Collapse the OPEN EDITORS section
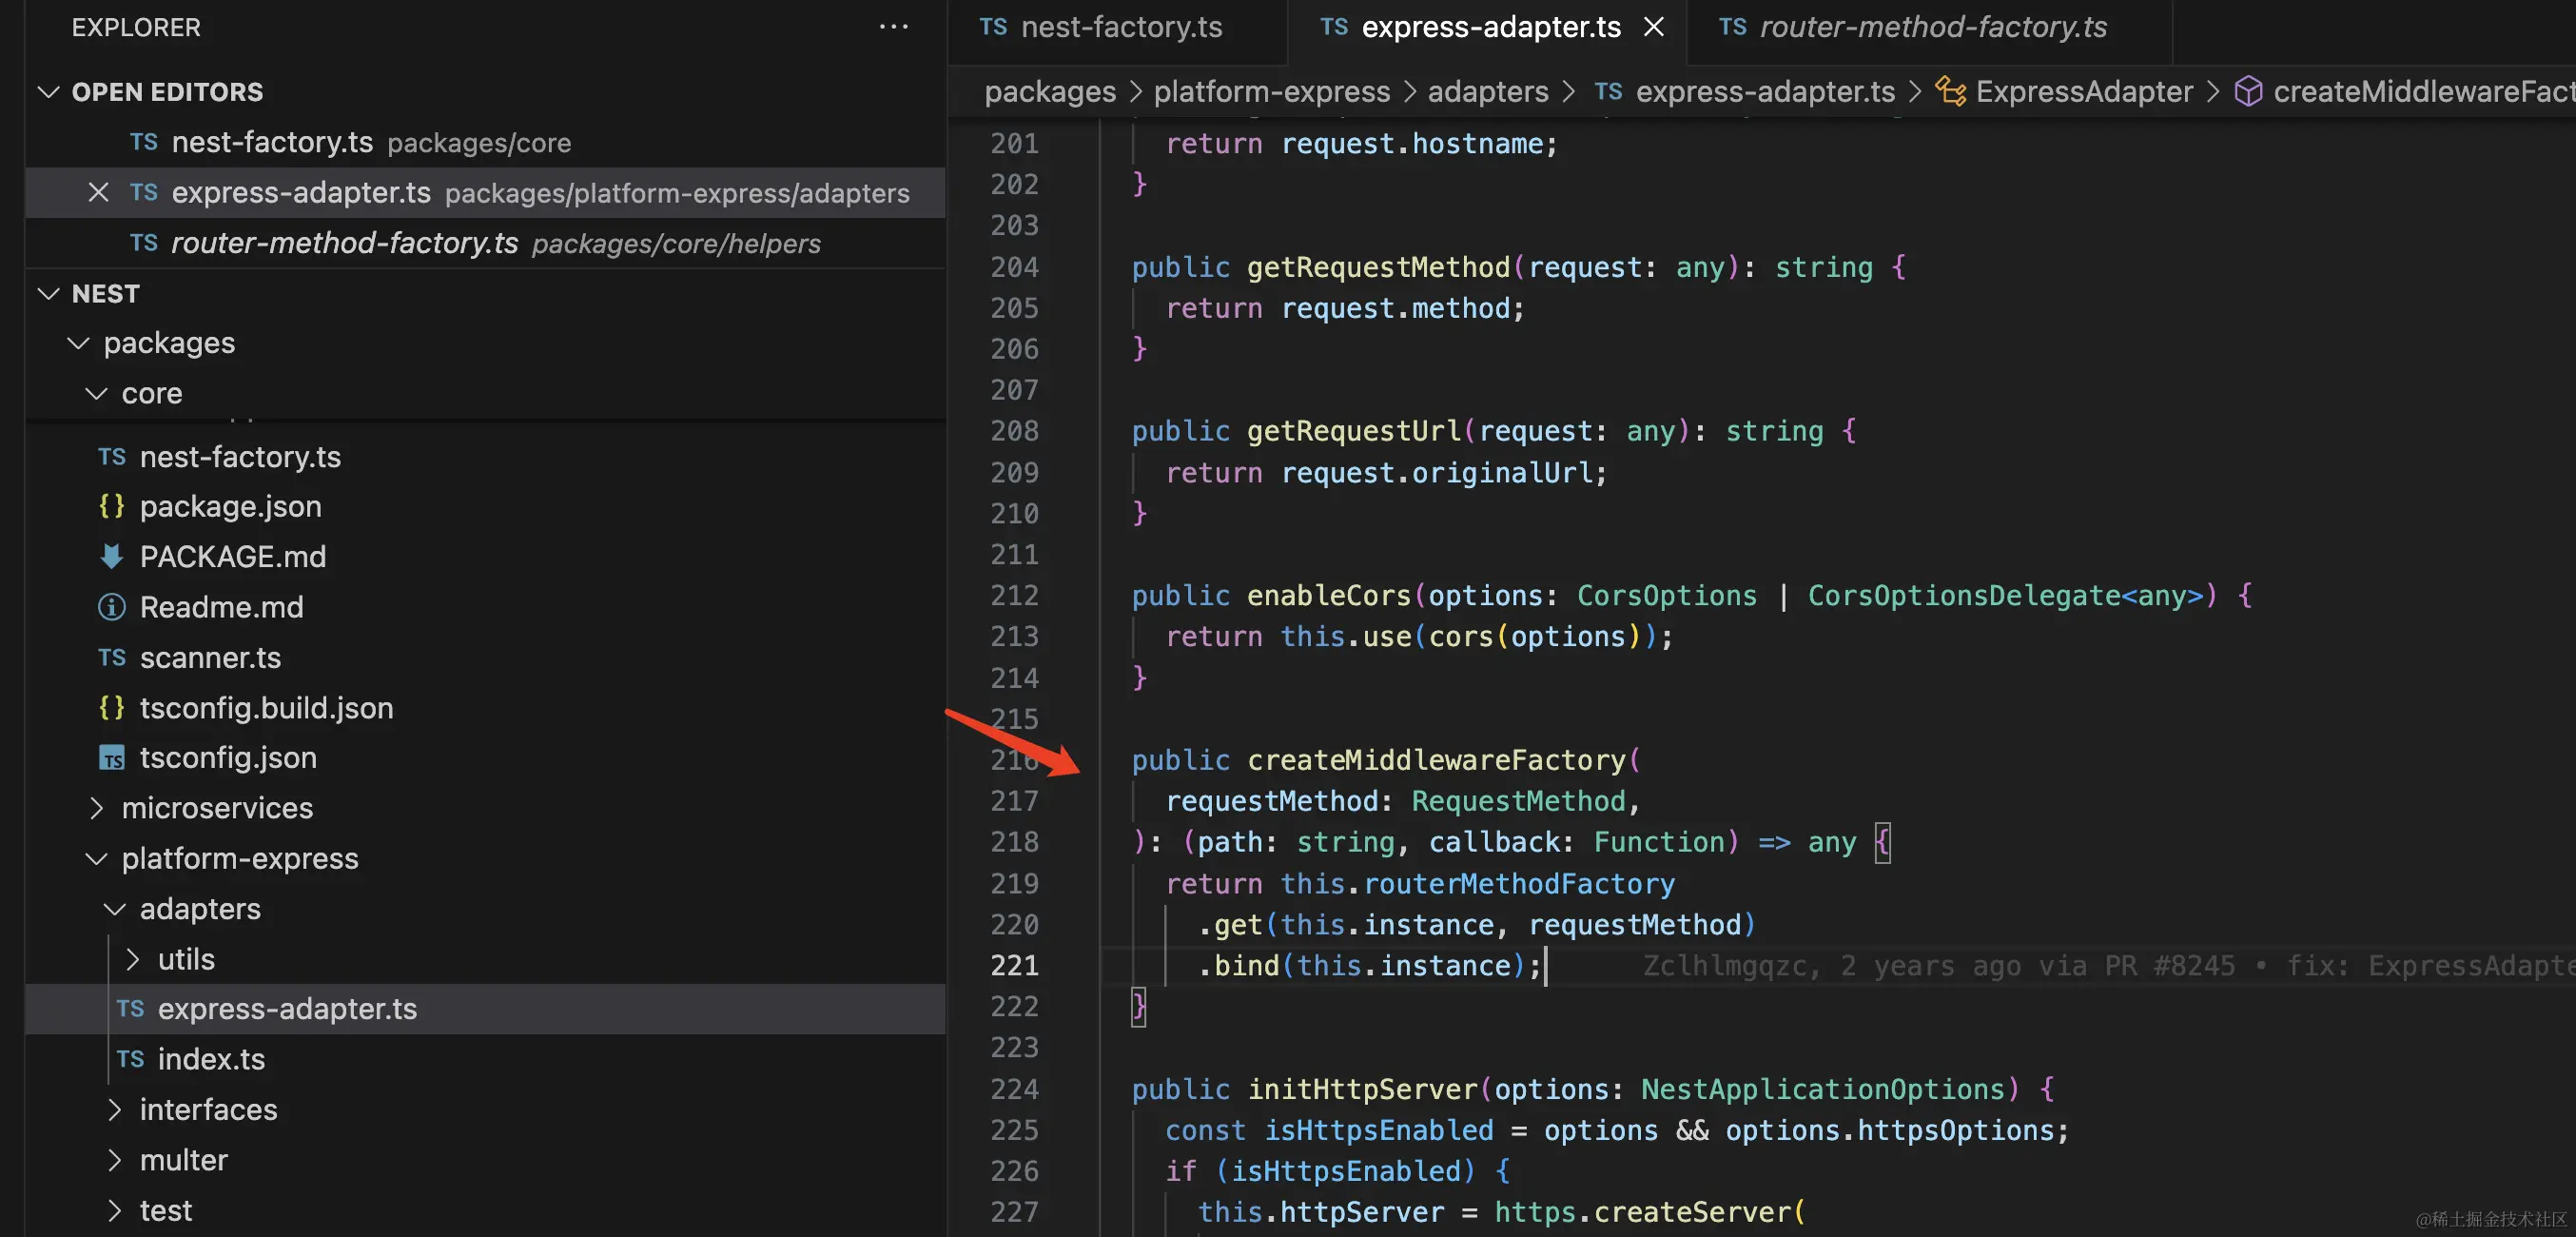Viewport: 2576px width, 1237px height. 48,92
